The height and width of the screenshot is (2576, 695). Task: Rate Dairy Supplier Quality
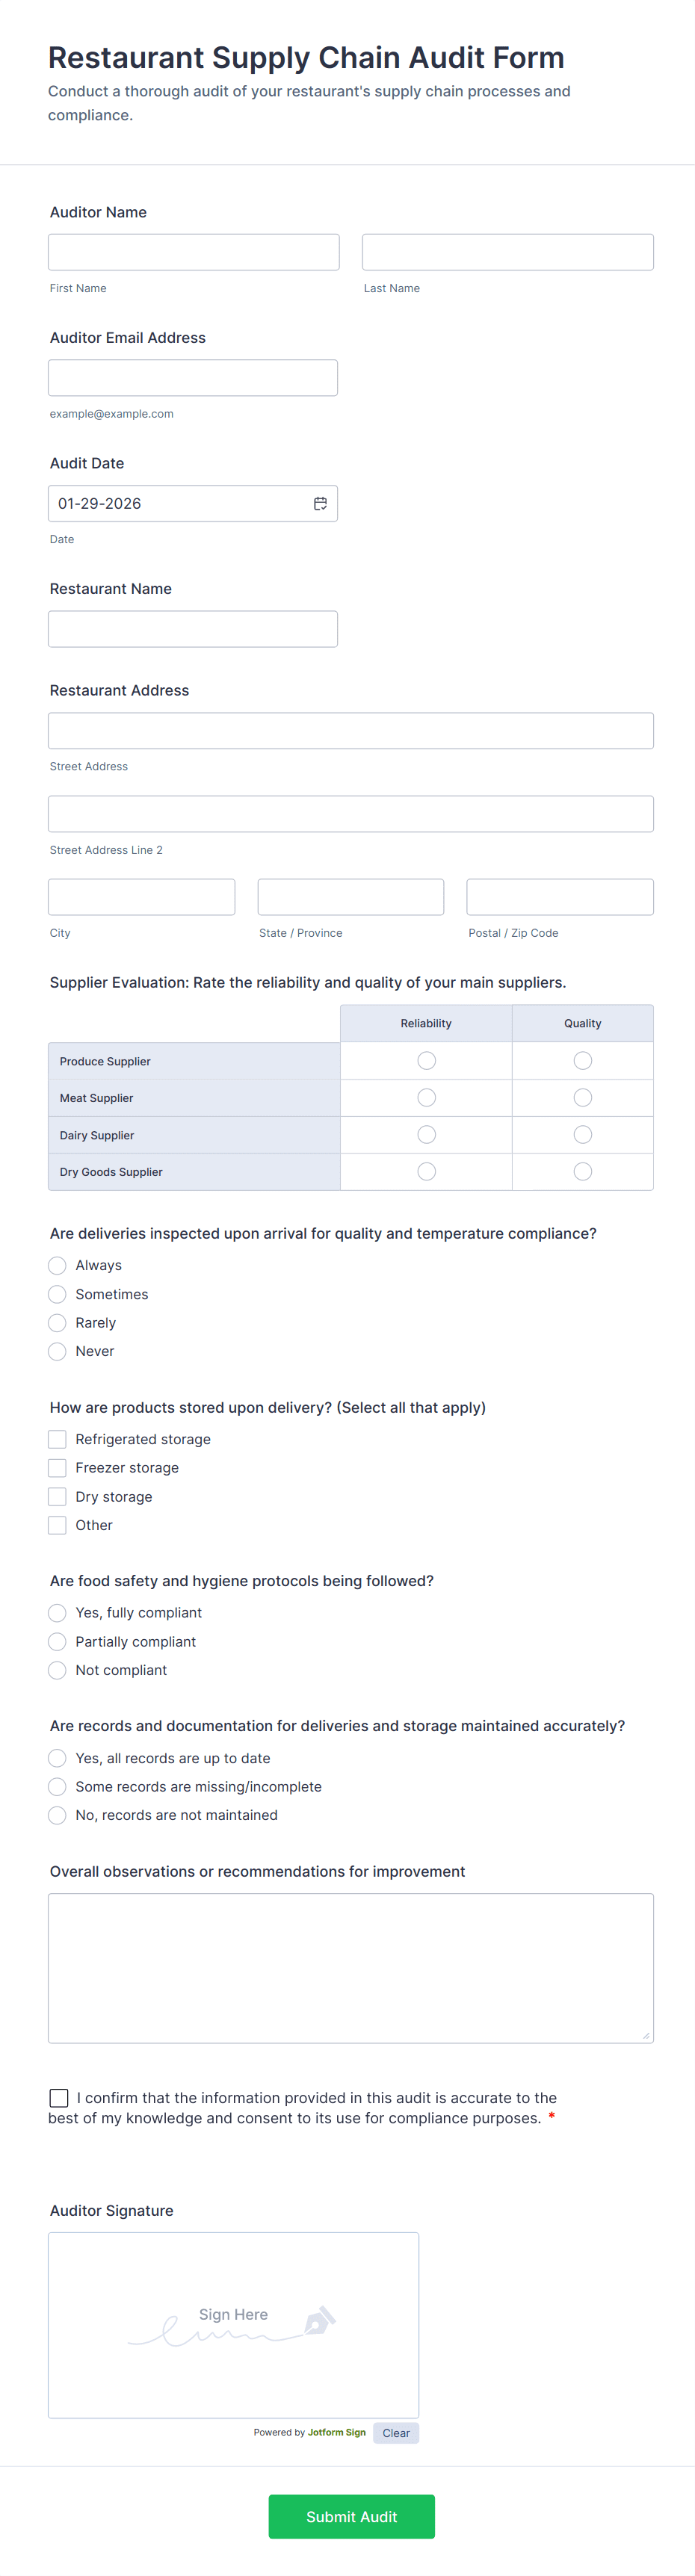pos(583,1134)
